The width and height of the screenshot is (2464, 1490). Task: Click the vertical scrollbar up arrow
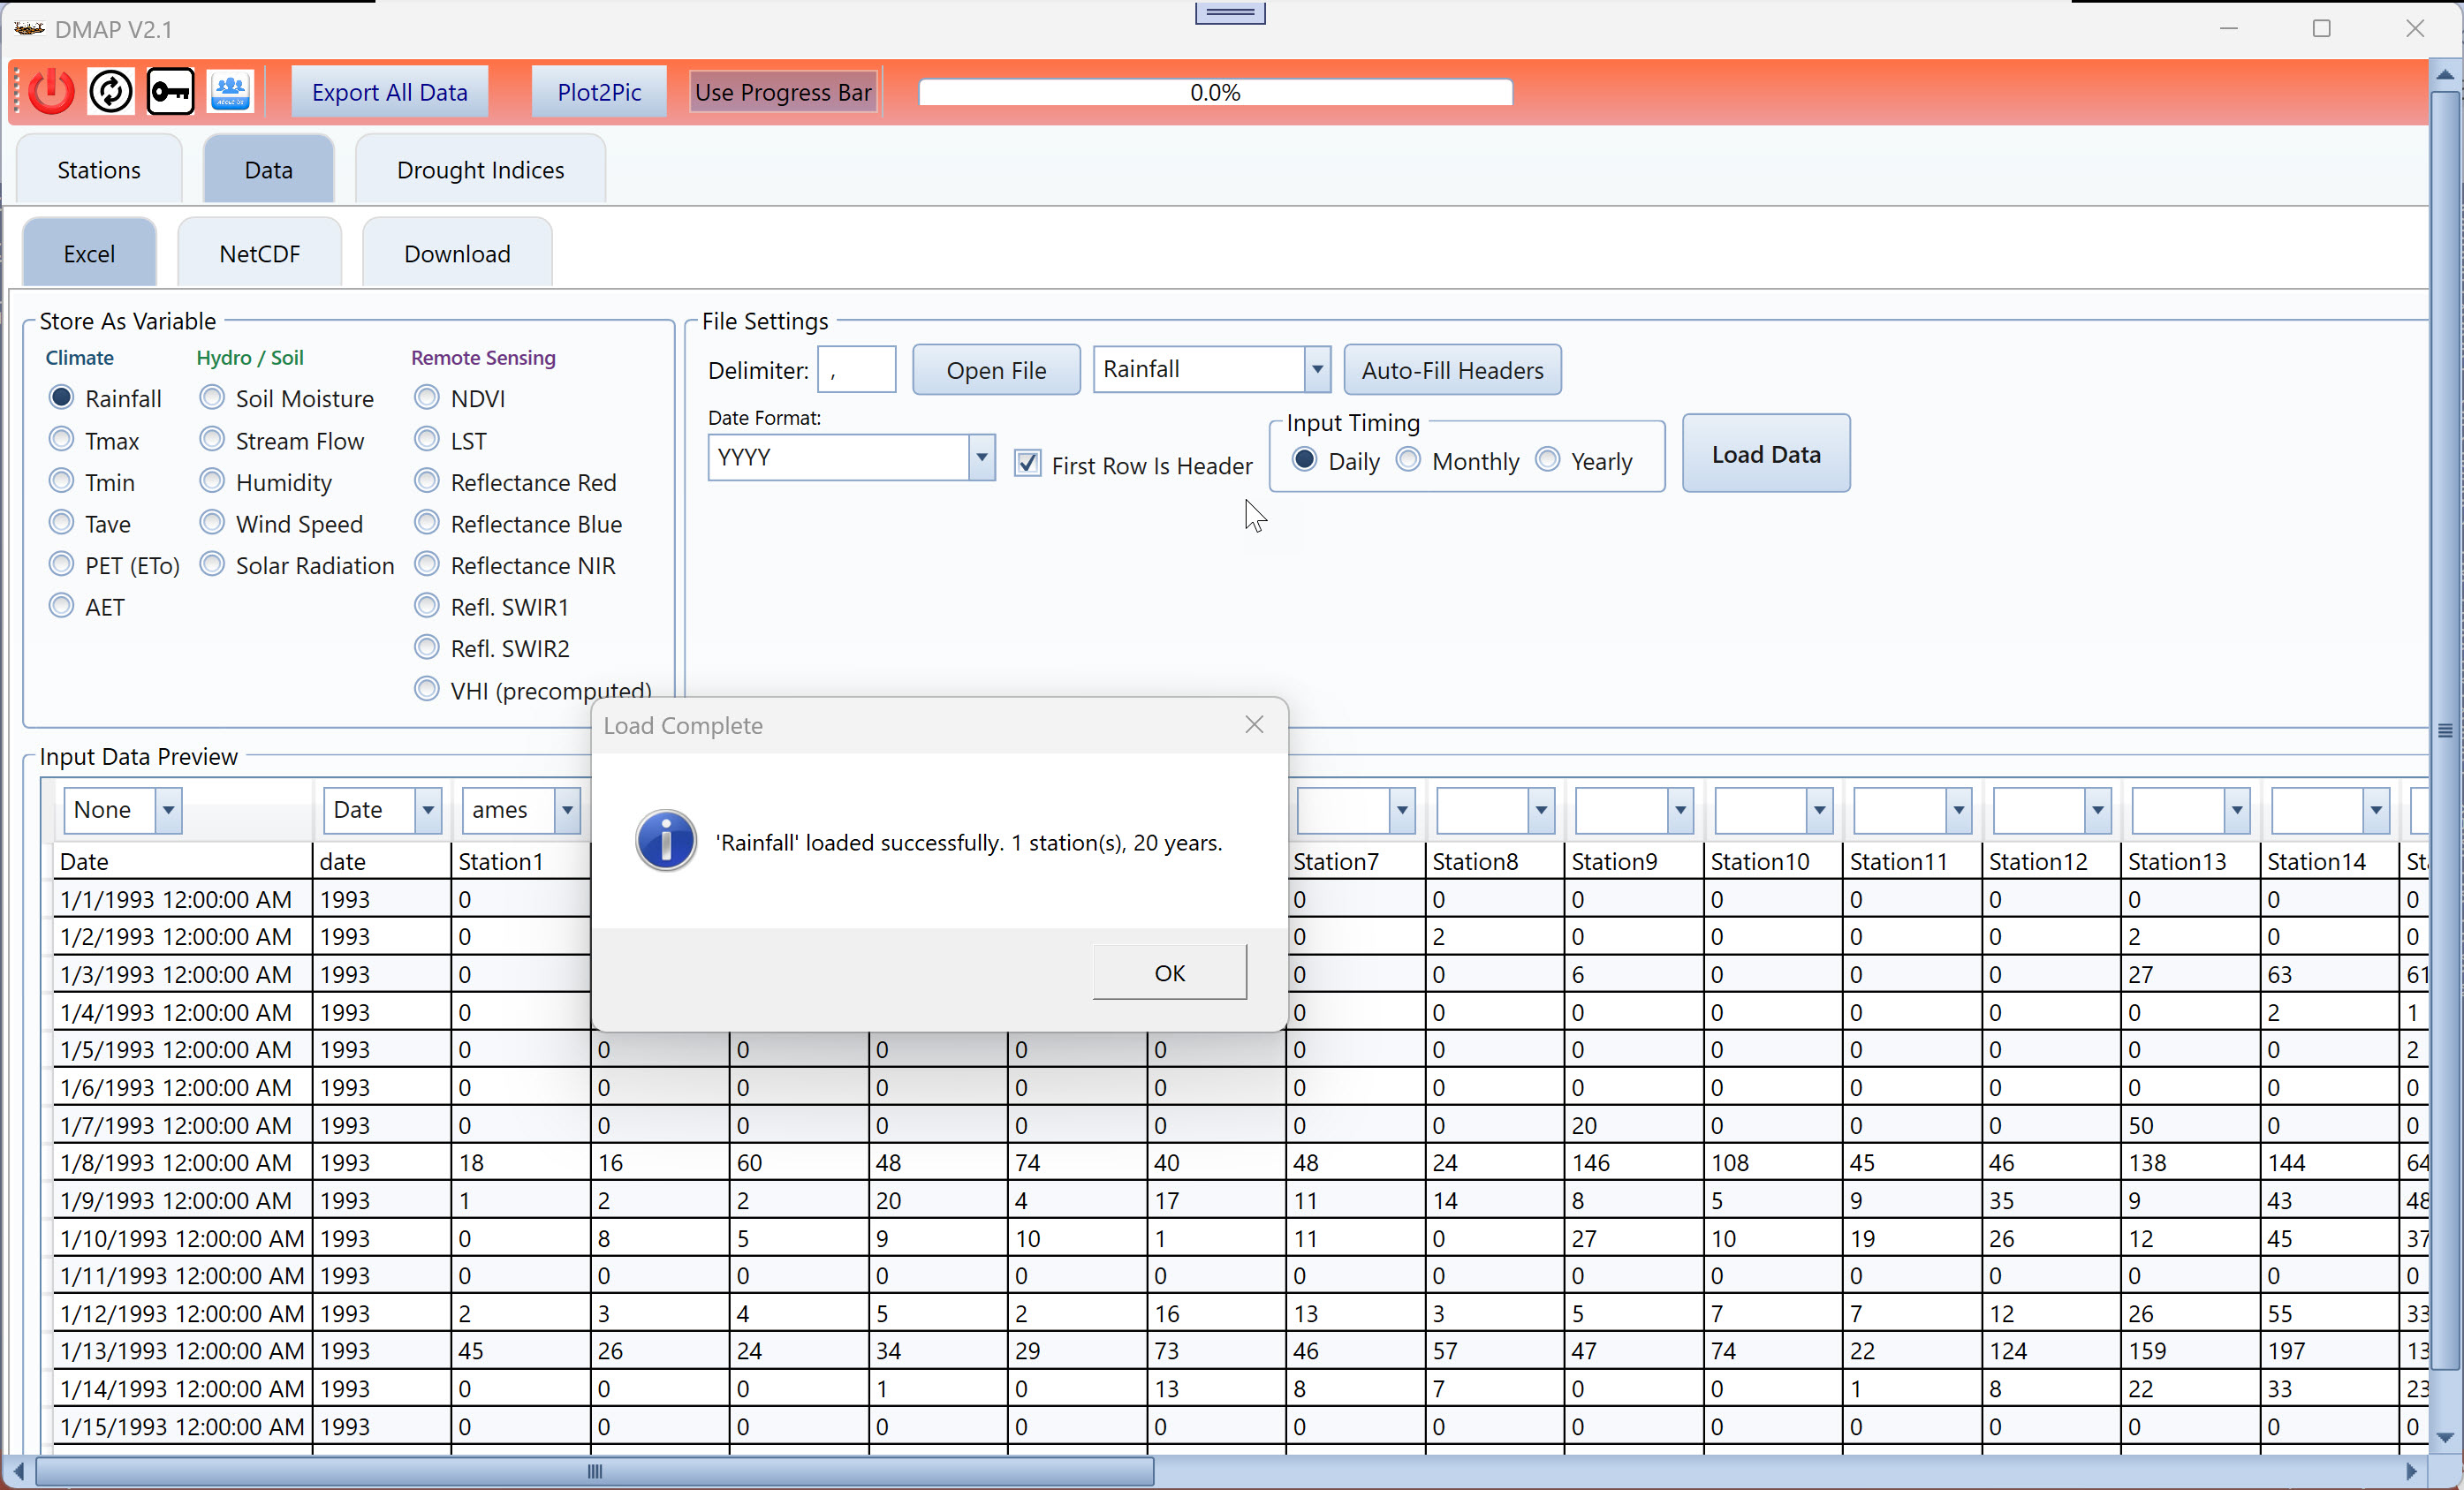coord(2444,75)
